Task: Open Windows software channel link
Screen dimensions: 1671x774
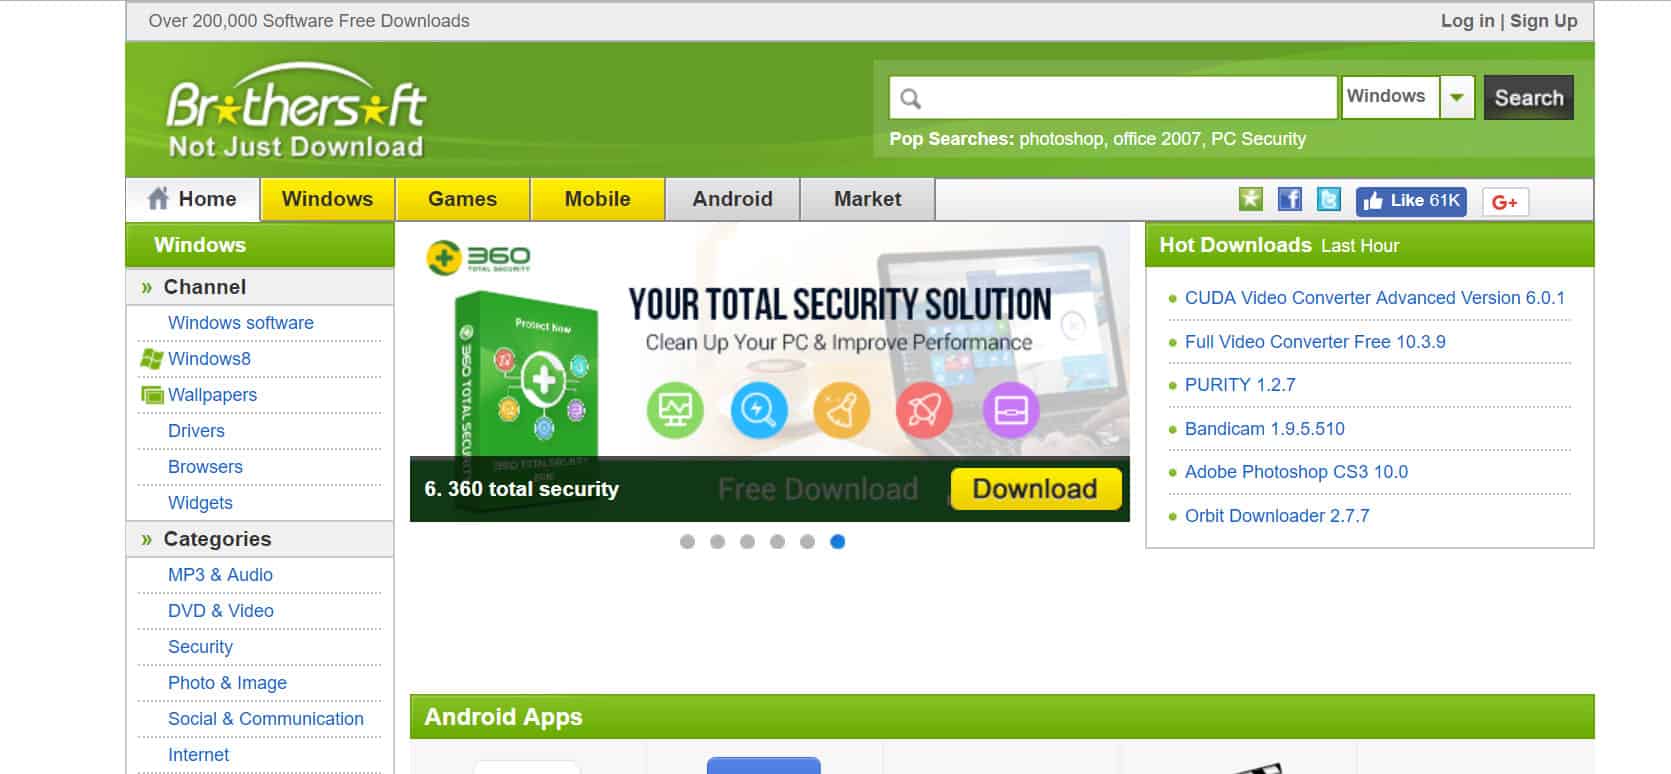Action: 241,323
